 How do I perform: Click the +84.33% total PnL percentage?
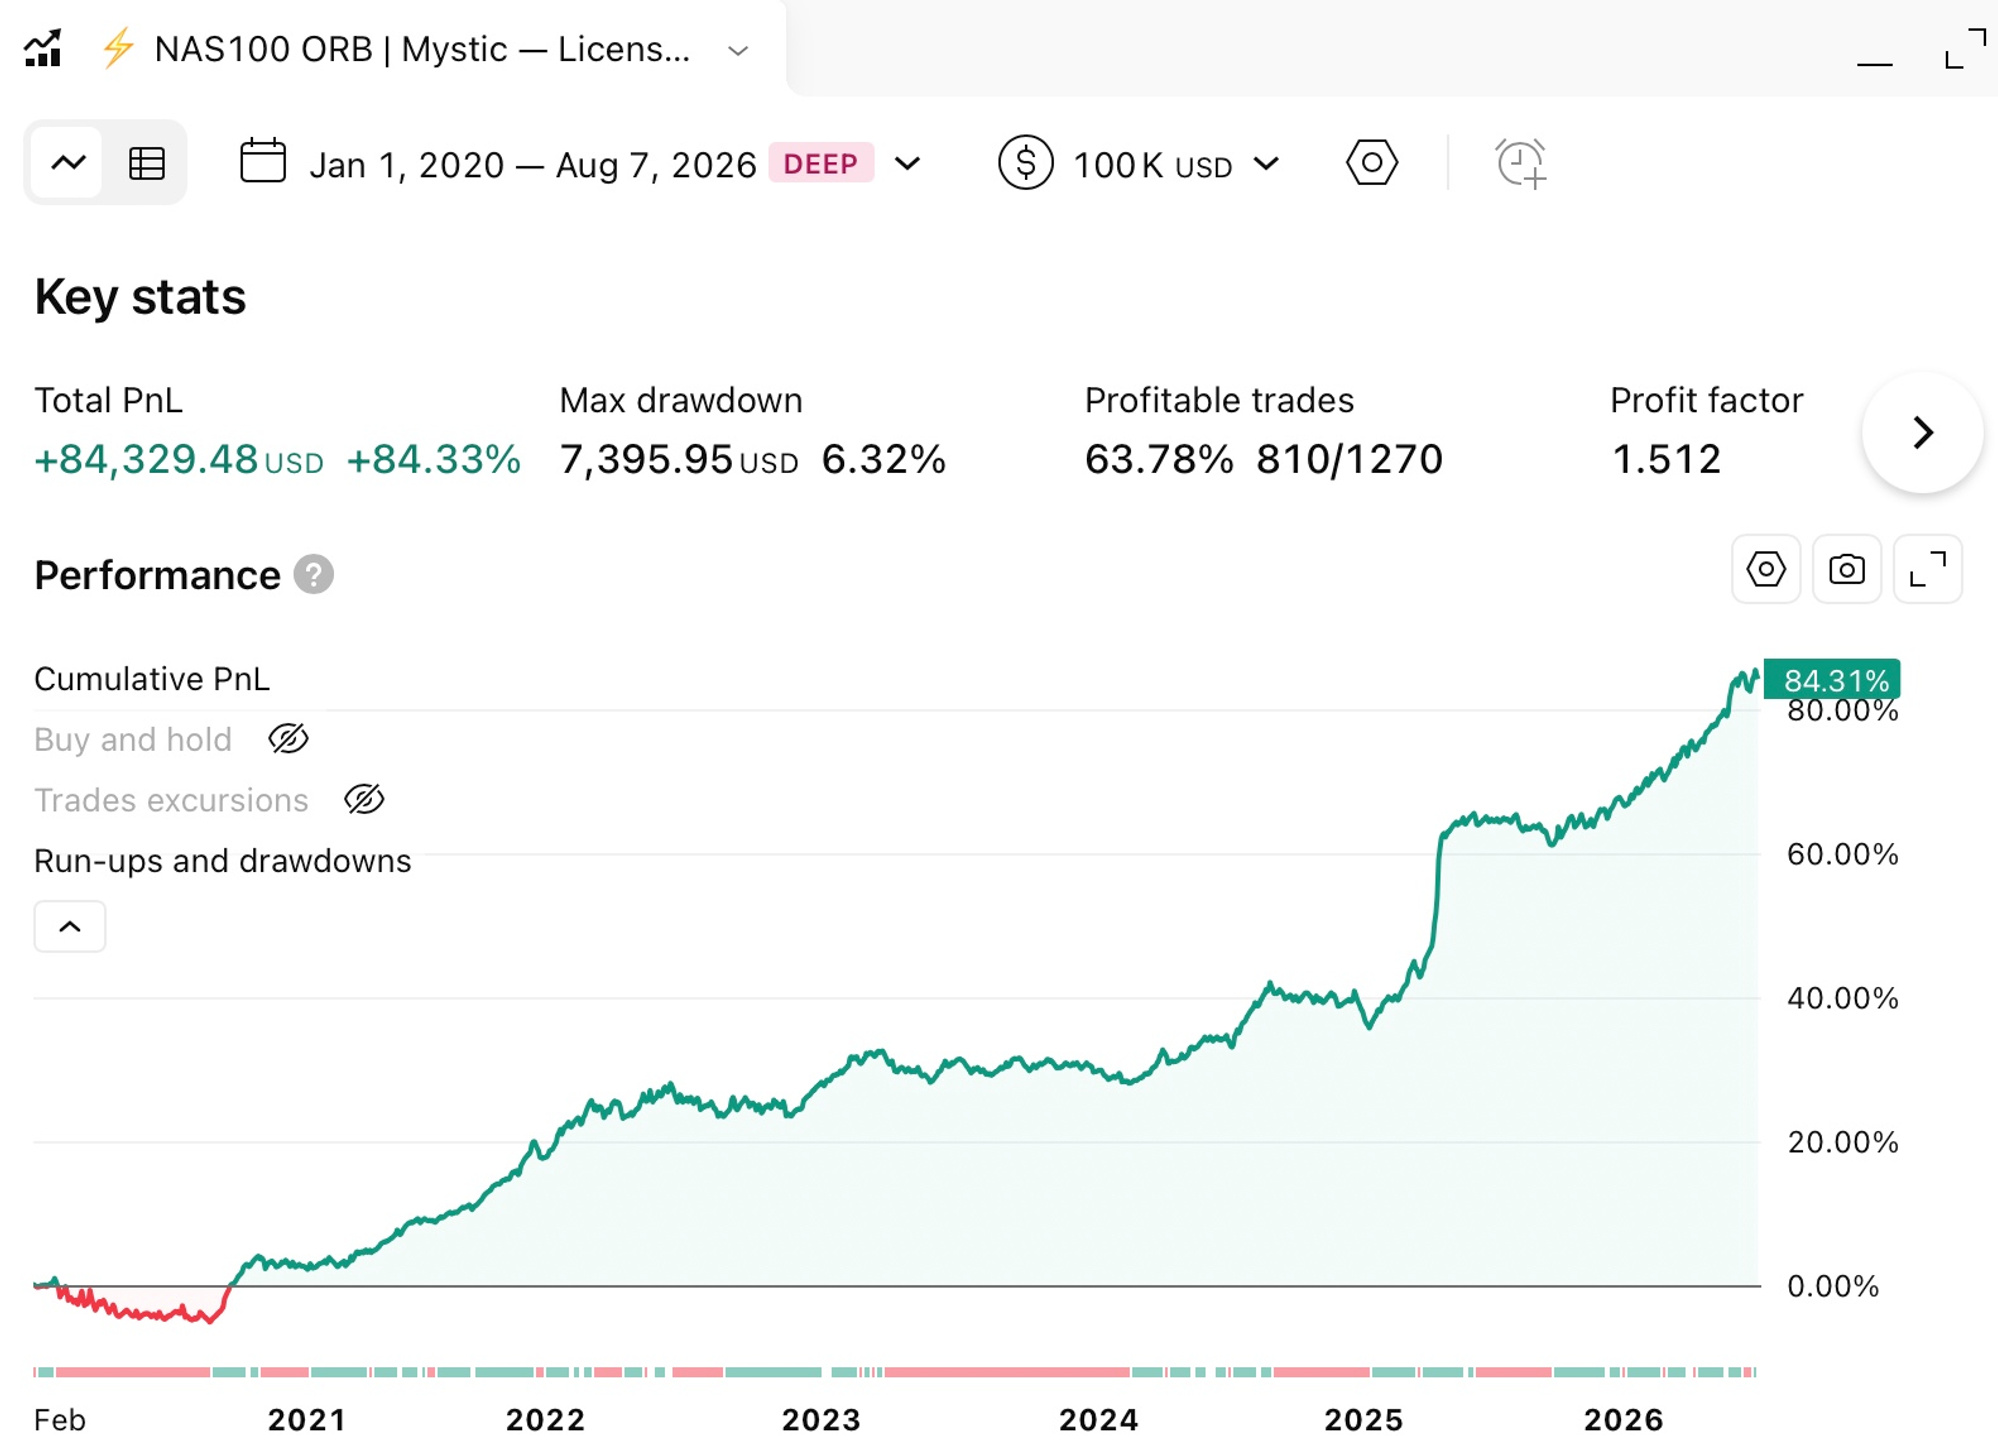434,460
